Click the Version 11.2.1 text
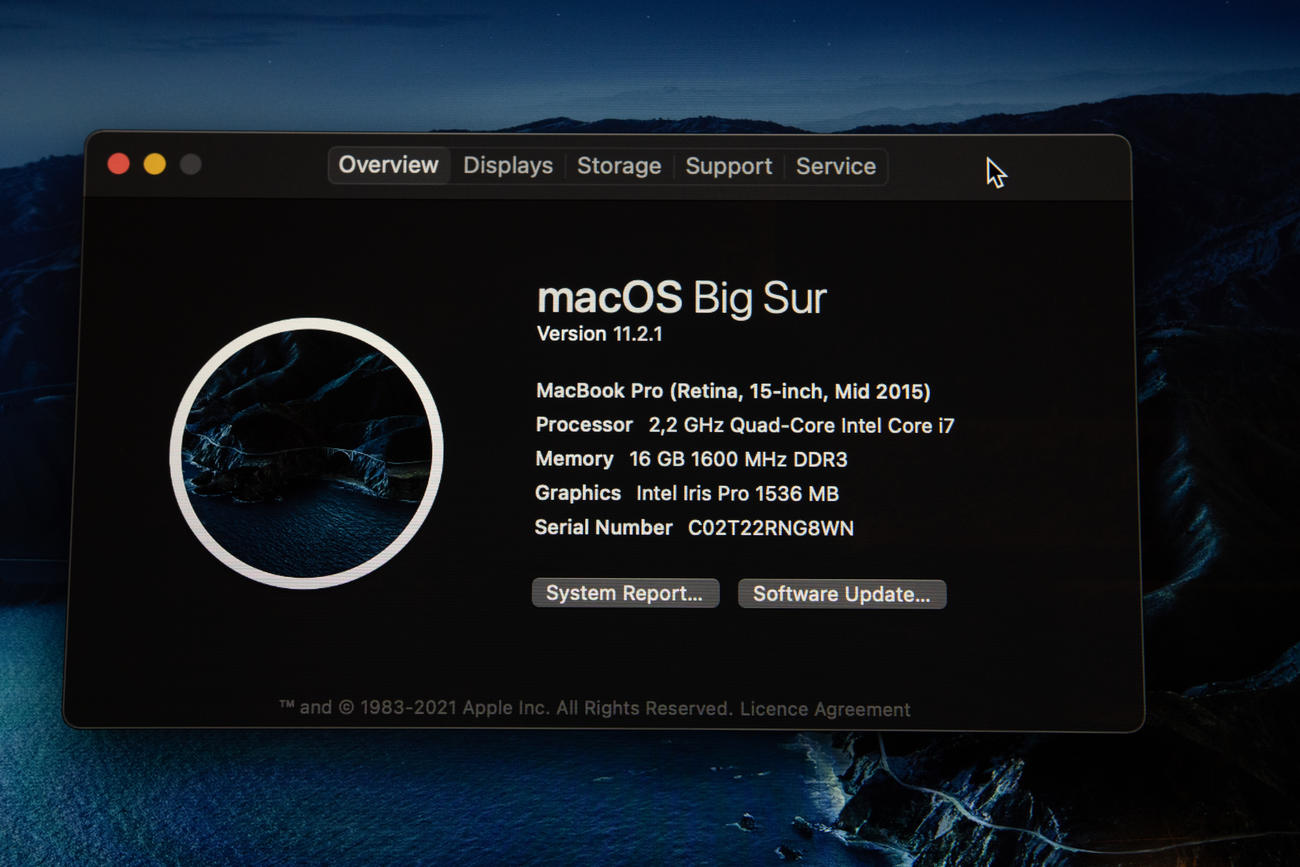 [x=600, y=334]
